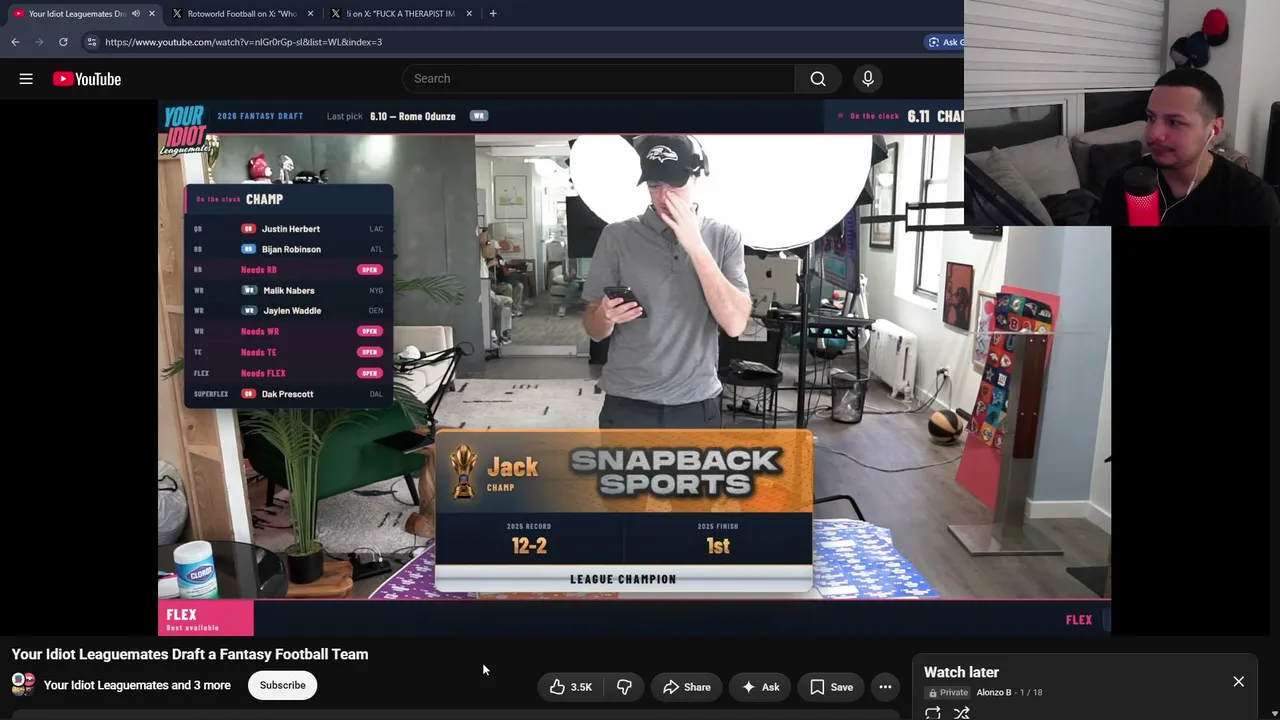Click the browser address bar URL
1280x720 pixels.
(243, 42)
